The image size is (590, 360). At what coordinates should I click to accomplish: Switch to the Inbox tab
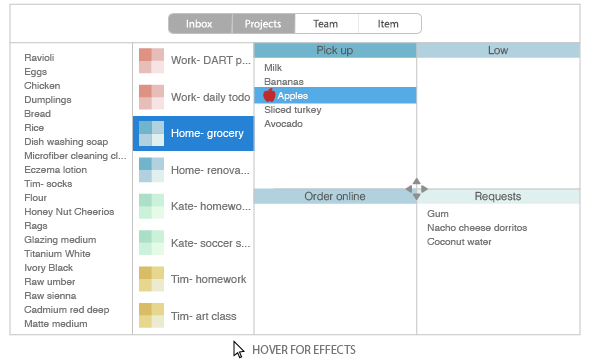pyautogui.click(x=200, y=24)
